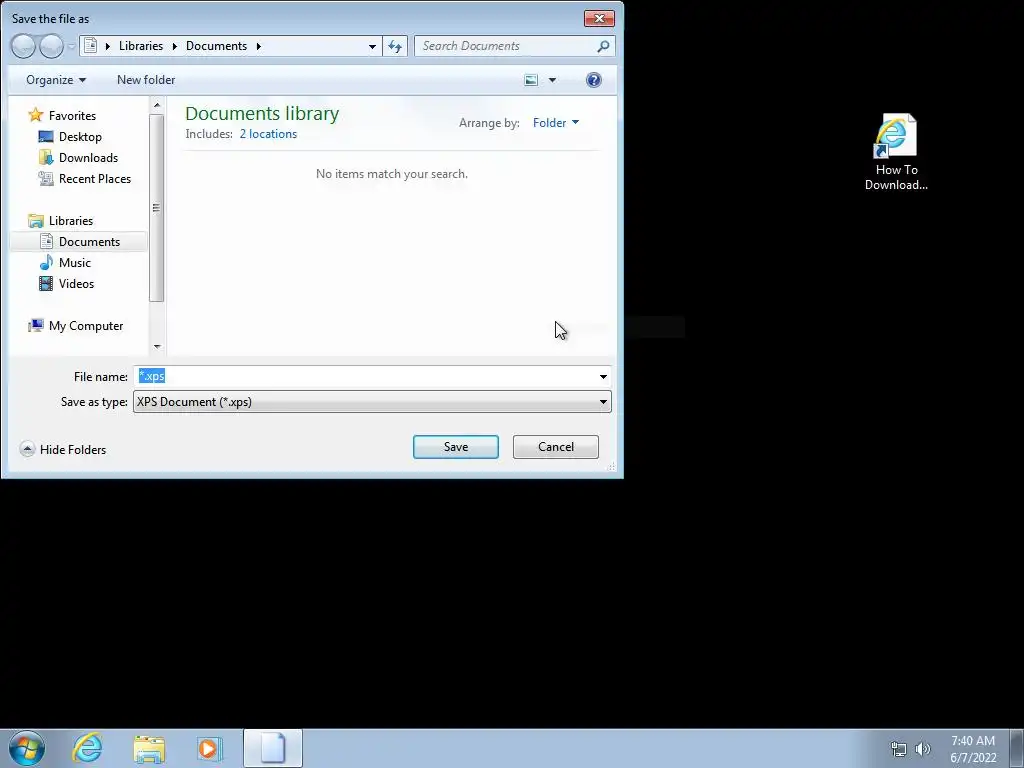Click the Back navigation arrow button
The width and height of the screenshot is (1024, 768).
point(23,46)
